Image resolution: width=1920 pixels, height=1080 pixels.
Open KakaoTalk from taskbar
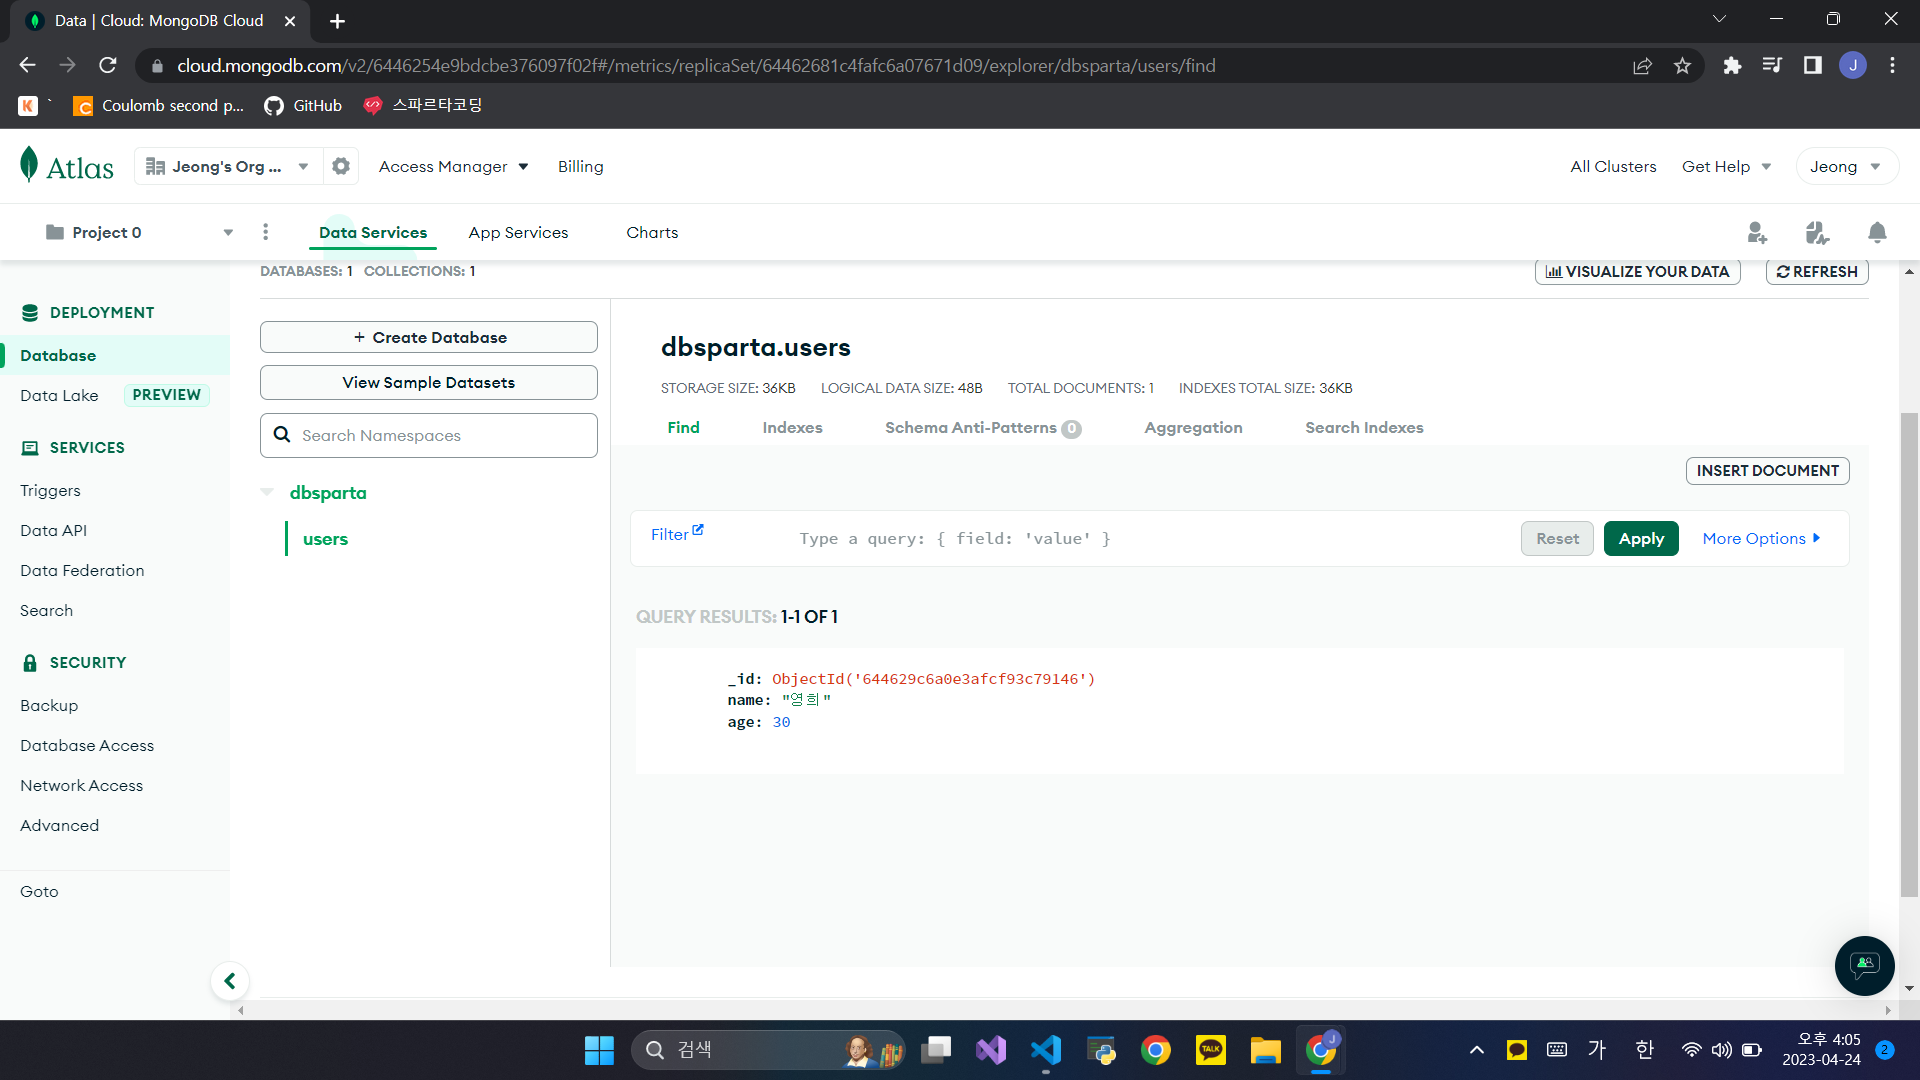click(1210, 1050)
